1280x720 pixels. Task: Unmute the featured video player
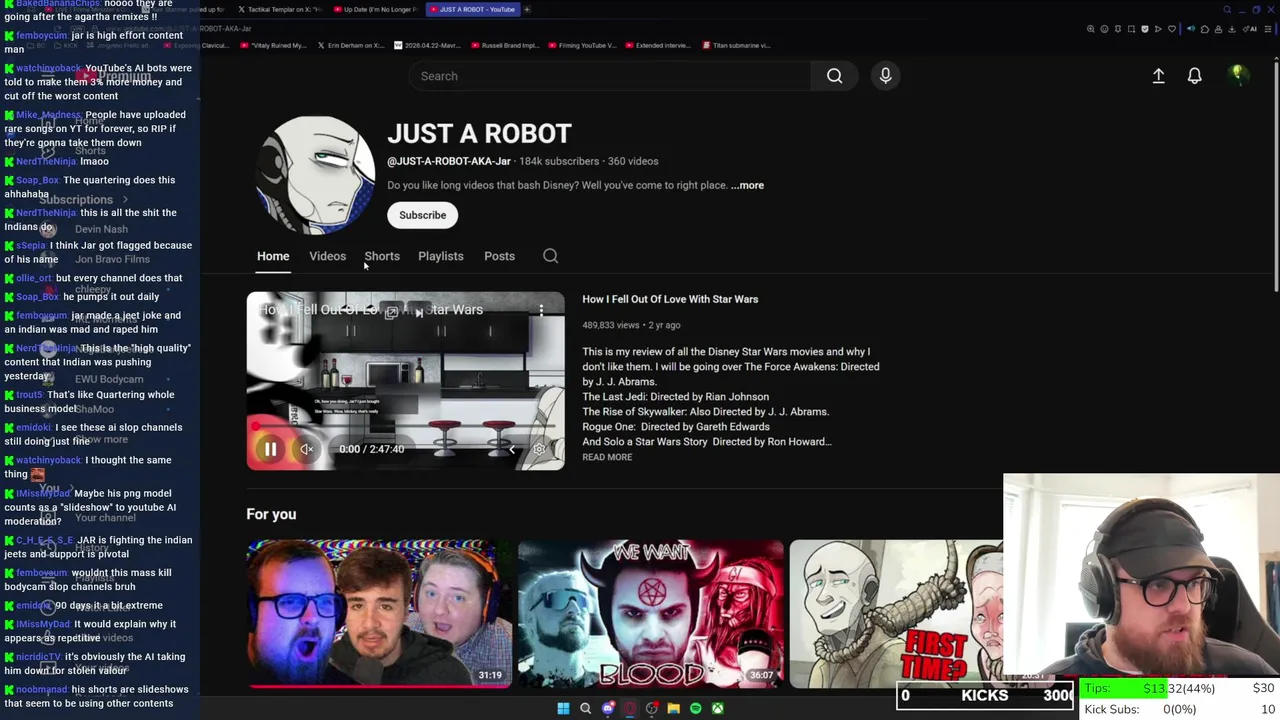pyautogui.click(x=307, y=449)
